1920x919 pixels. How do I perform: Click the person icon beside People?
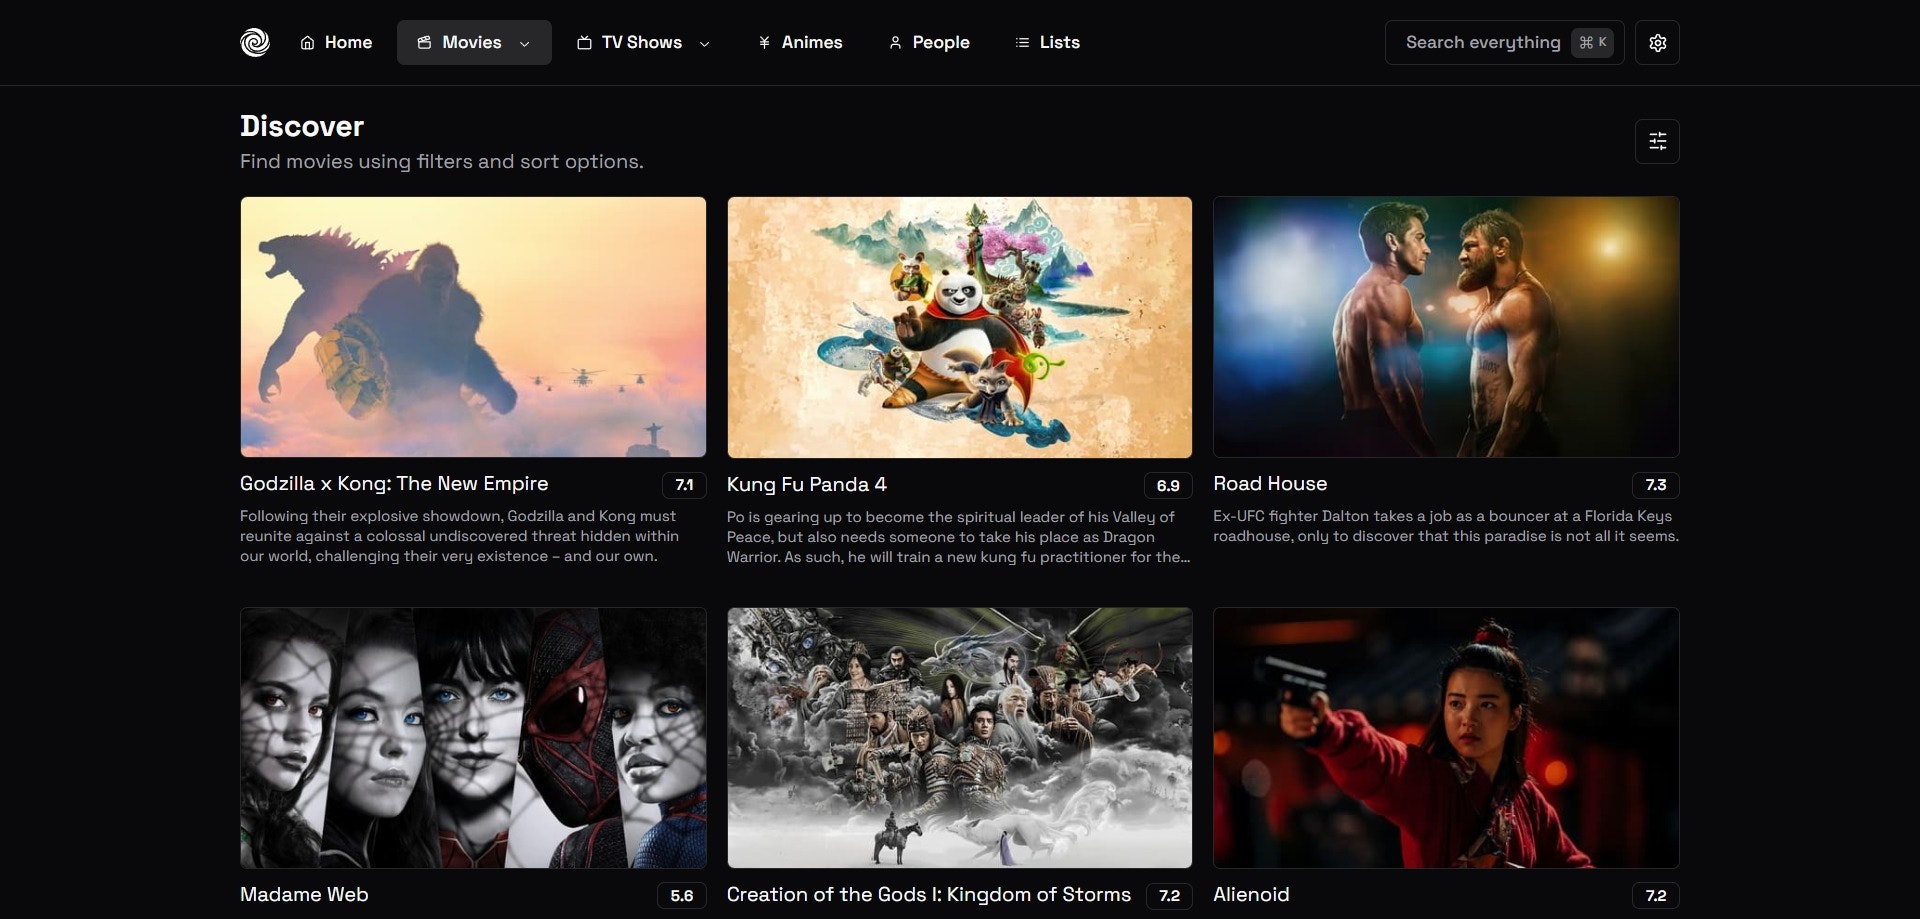pos(895,43)
